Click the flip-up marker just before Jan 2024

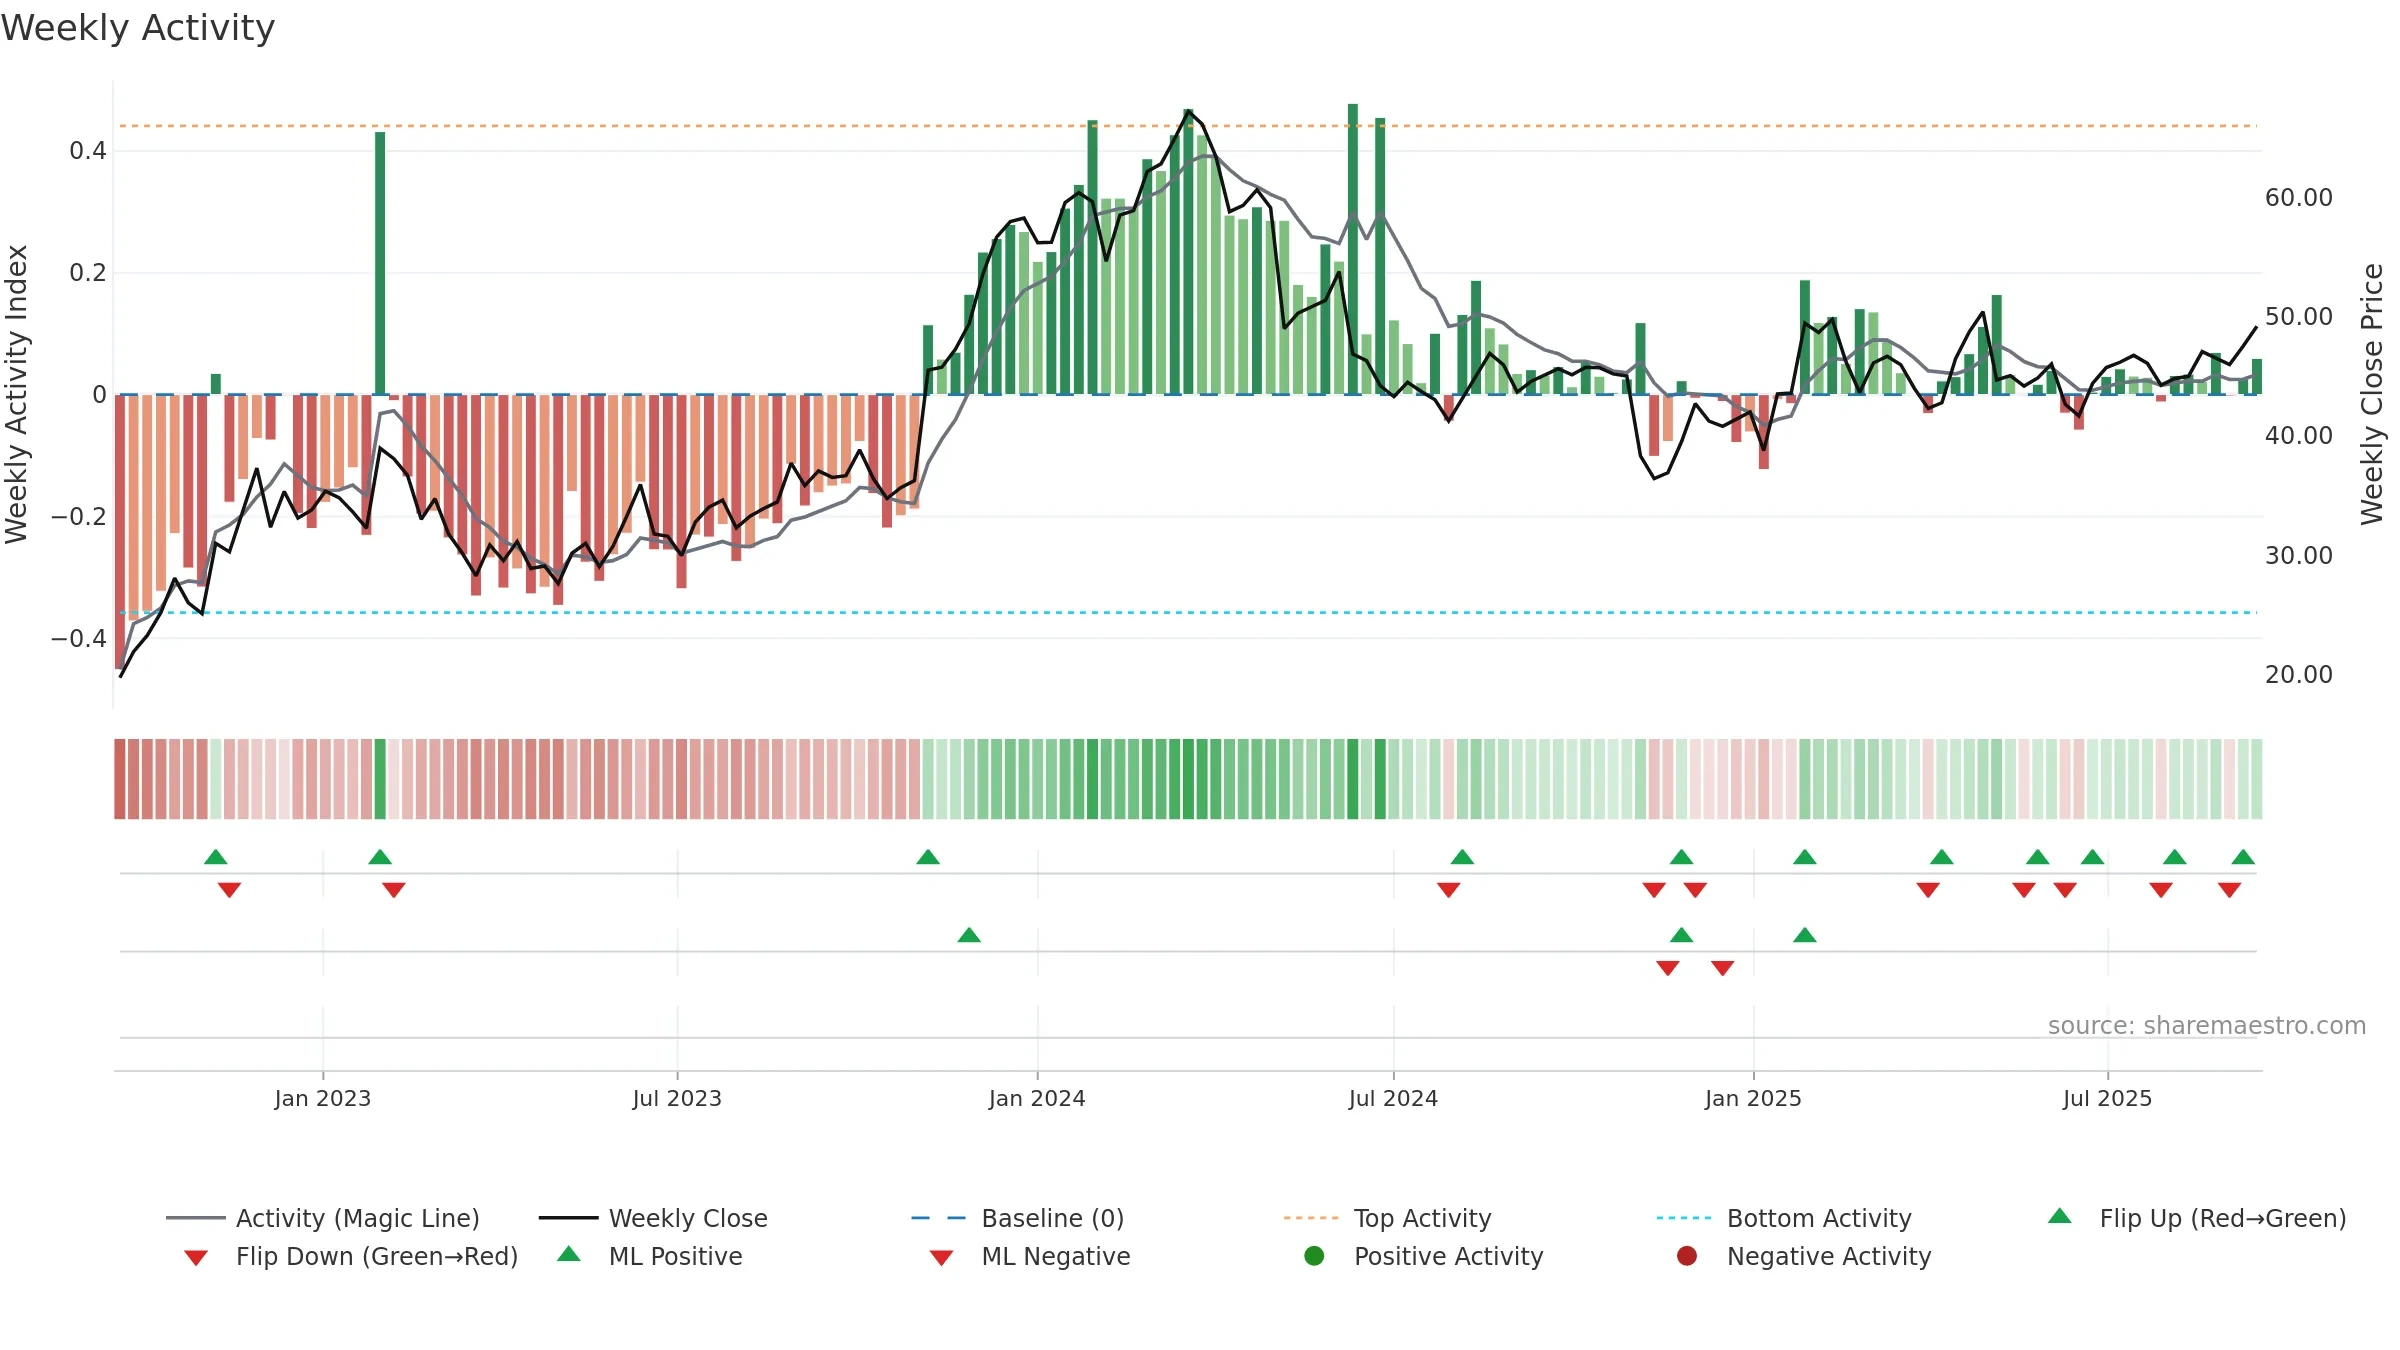tap(928, 857)
